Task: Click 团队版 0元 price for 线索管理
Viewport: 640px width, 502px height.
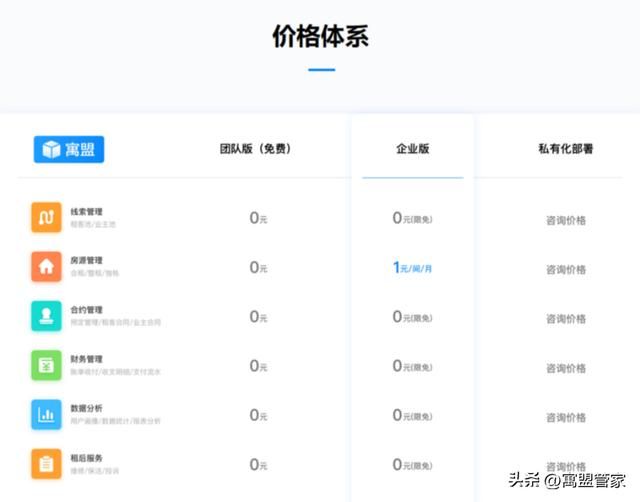Action: 258,218
